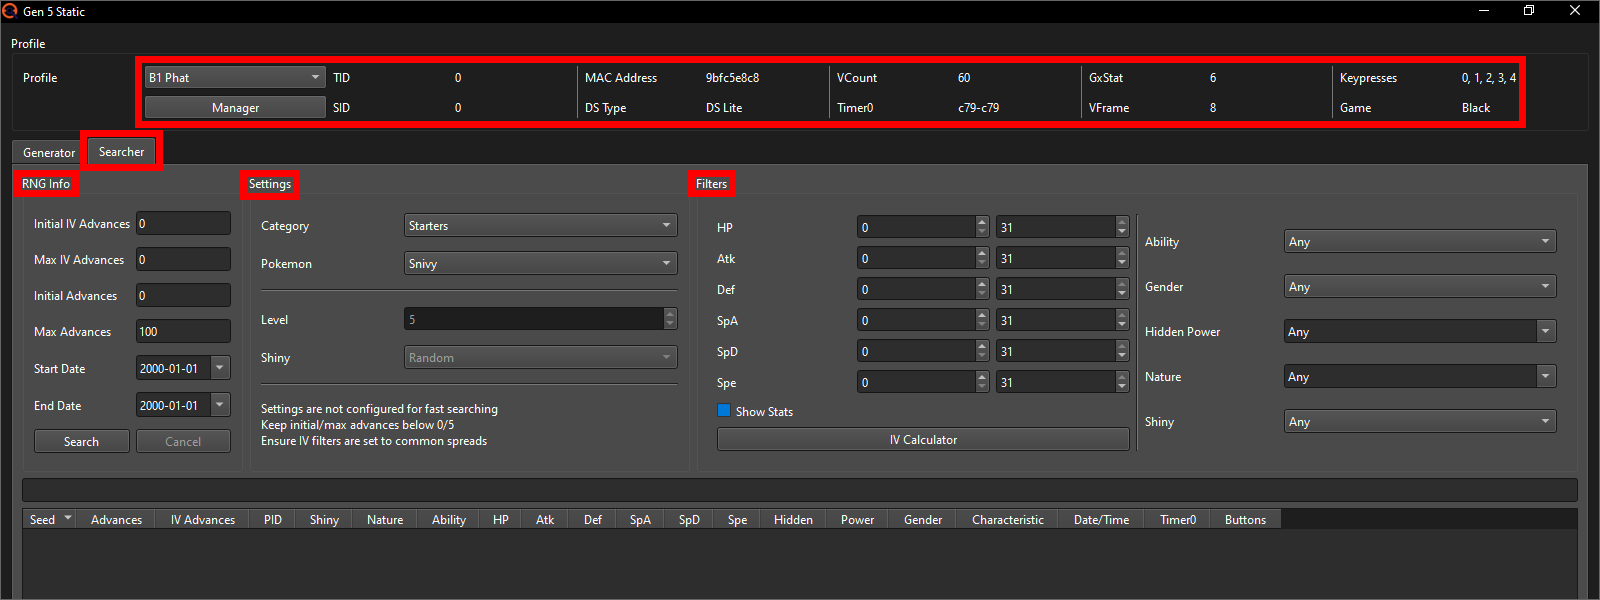Image resolution: width=1600 pixels, height=600 pixels.
Task: Click the Buttons column header
Action: click(x=1245, y=519)
